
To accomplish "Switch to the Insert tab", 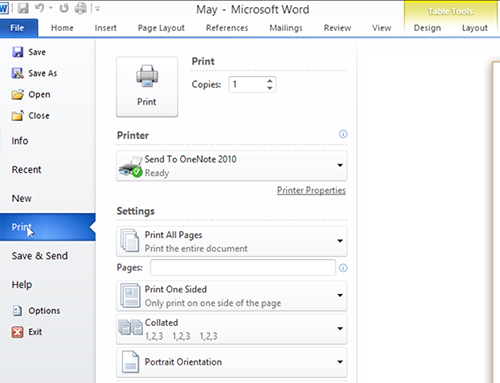I will (106, 28).
